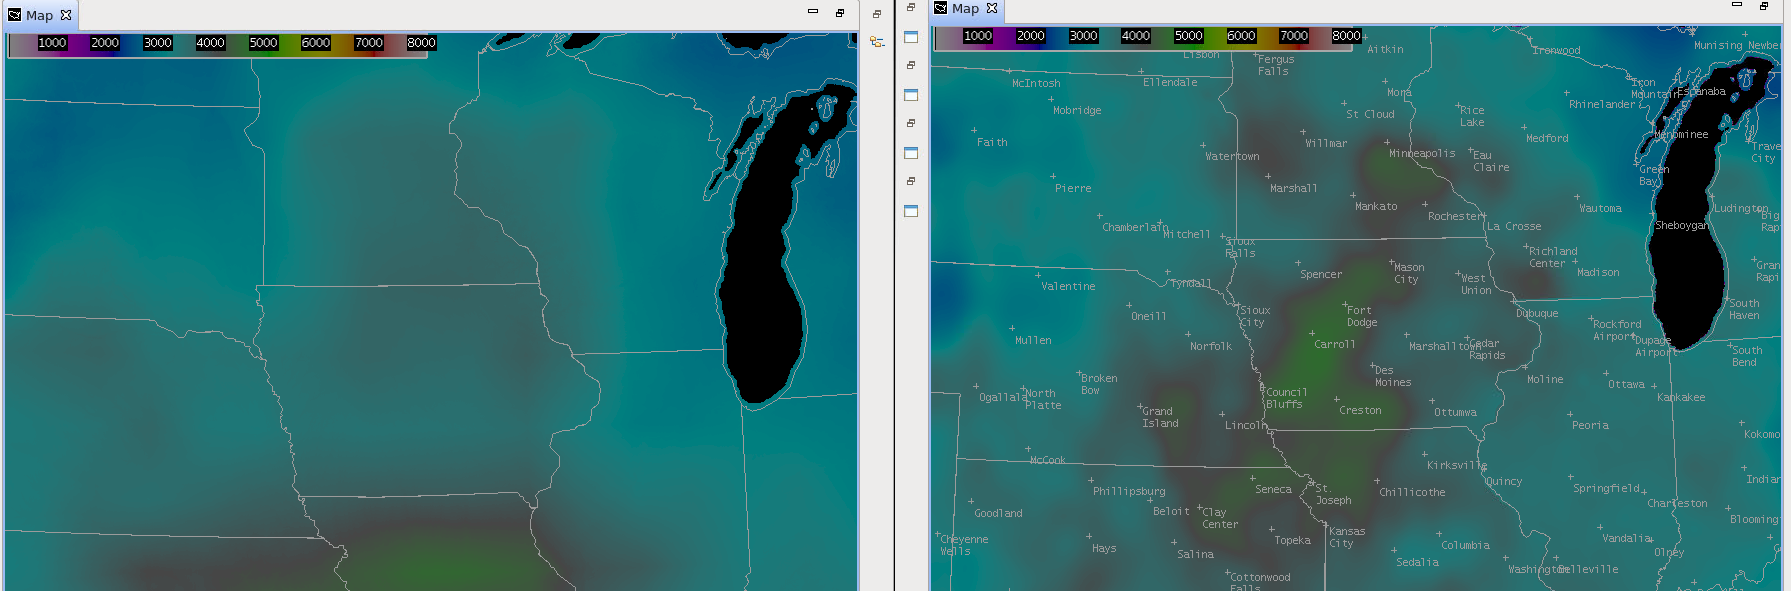Click the 8000 mark on the right map color bar
Screen dimensions: 1791x591
1347,36
